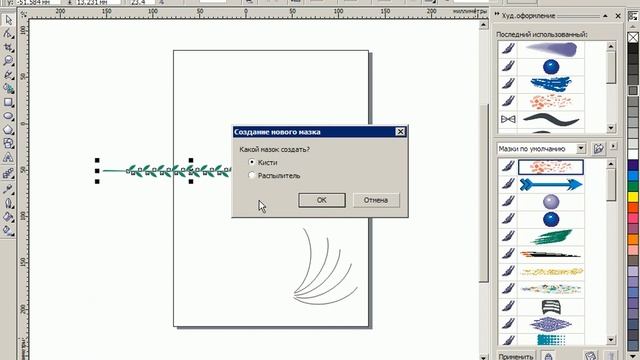Image resolution: width=640 pixels, height=360 pixels.
Task: Click the ruler origin corner icon
Action: click(x=23, y=14)
